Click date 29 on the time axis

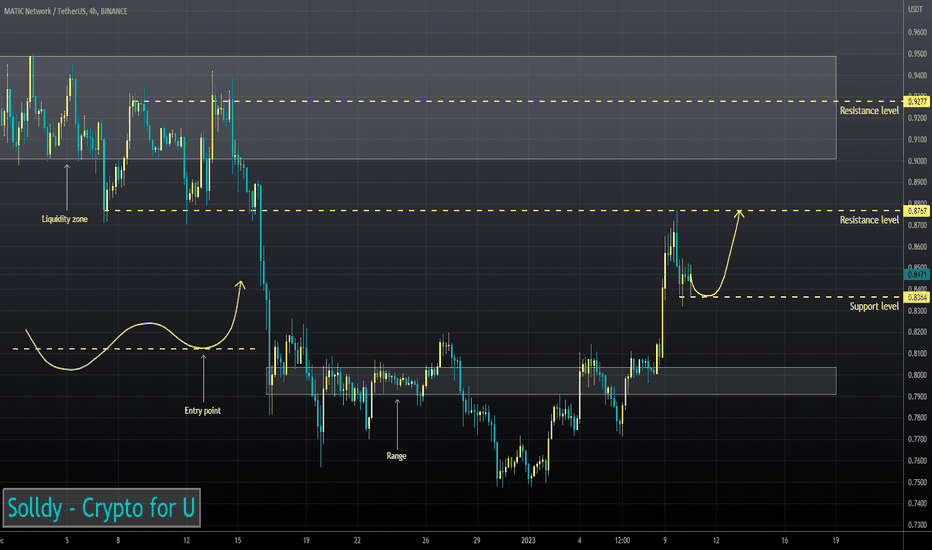[x=477, y=540]
